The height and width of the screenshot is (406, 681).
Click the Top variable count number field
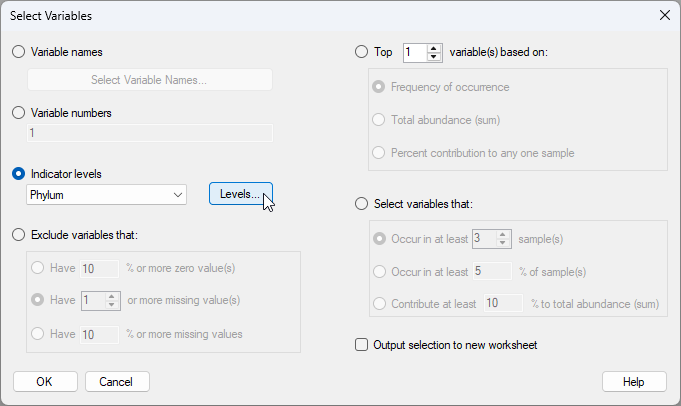tap(414, 52)
